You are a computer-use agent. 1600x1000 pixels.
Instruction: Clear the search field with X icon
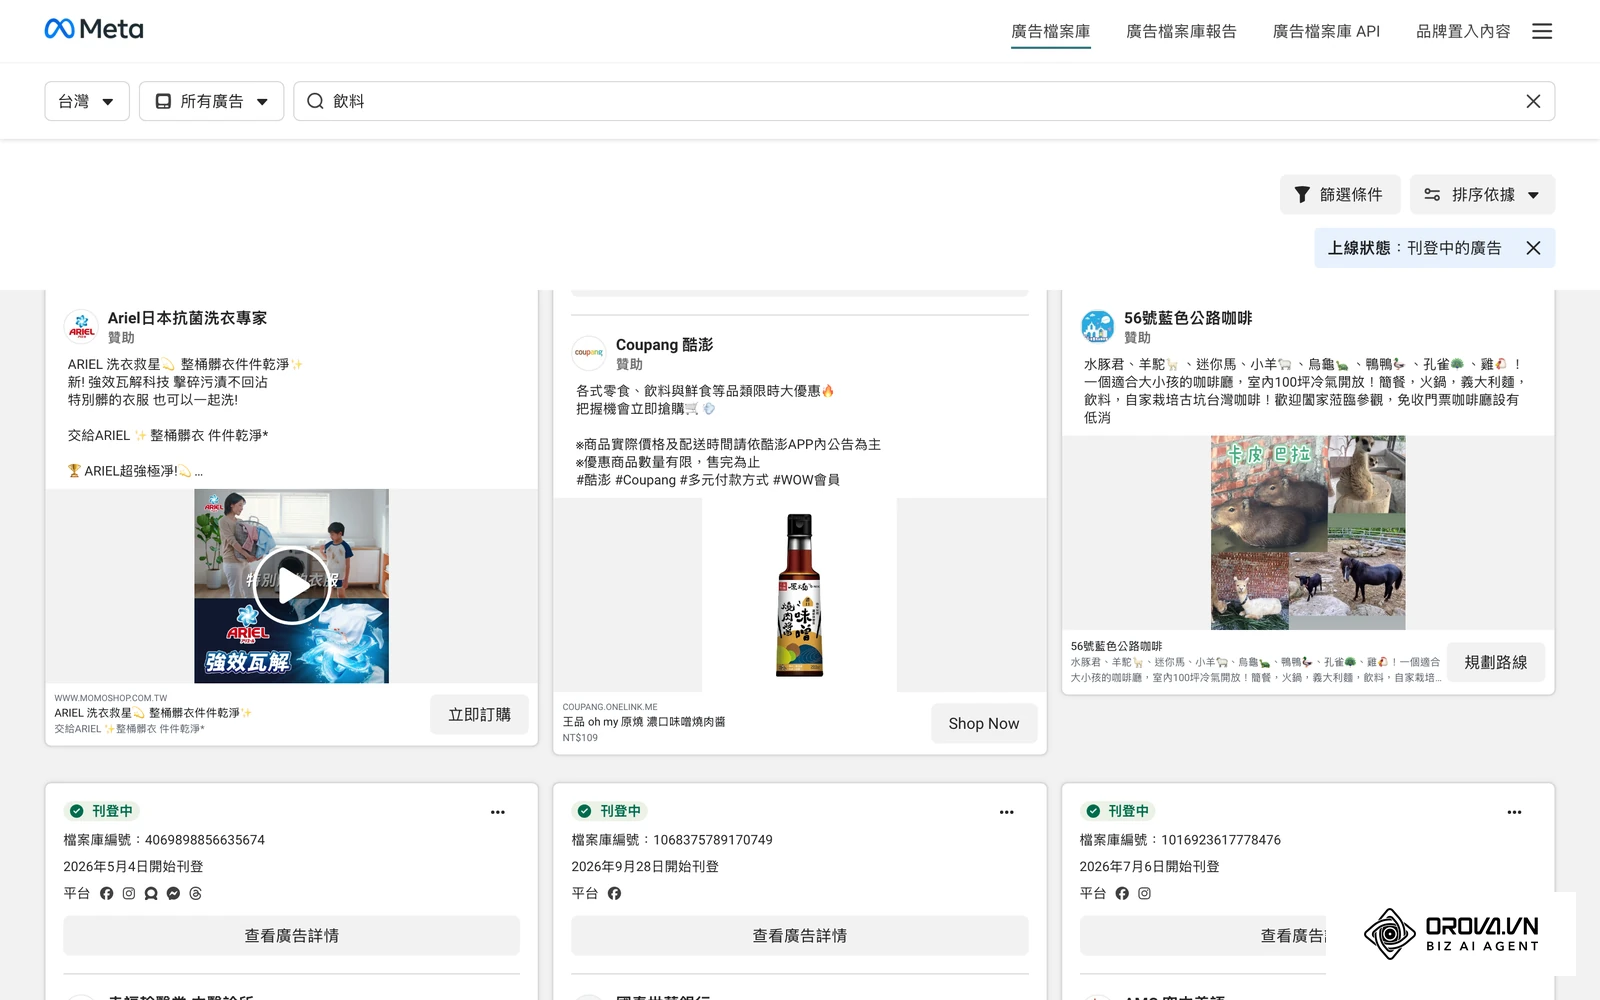coord(1533,101)
